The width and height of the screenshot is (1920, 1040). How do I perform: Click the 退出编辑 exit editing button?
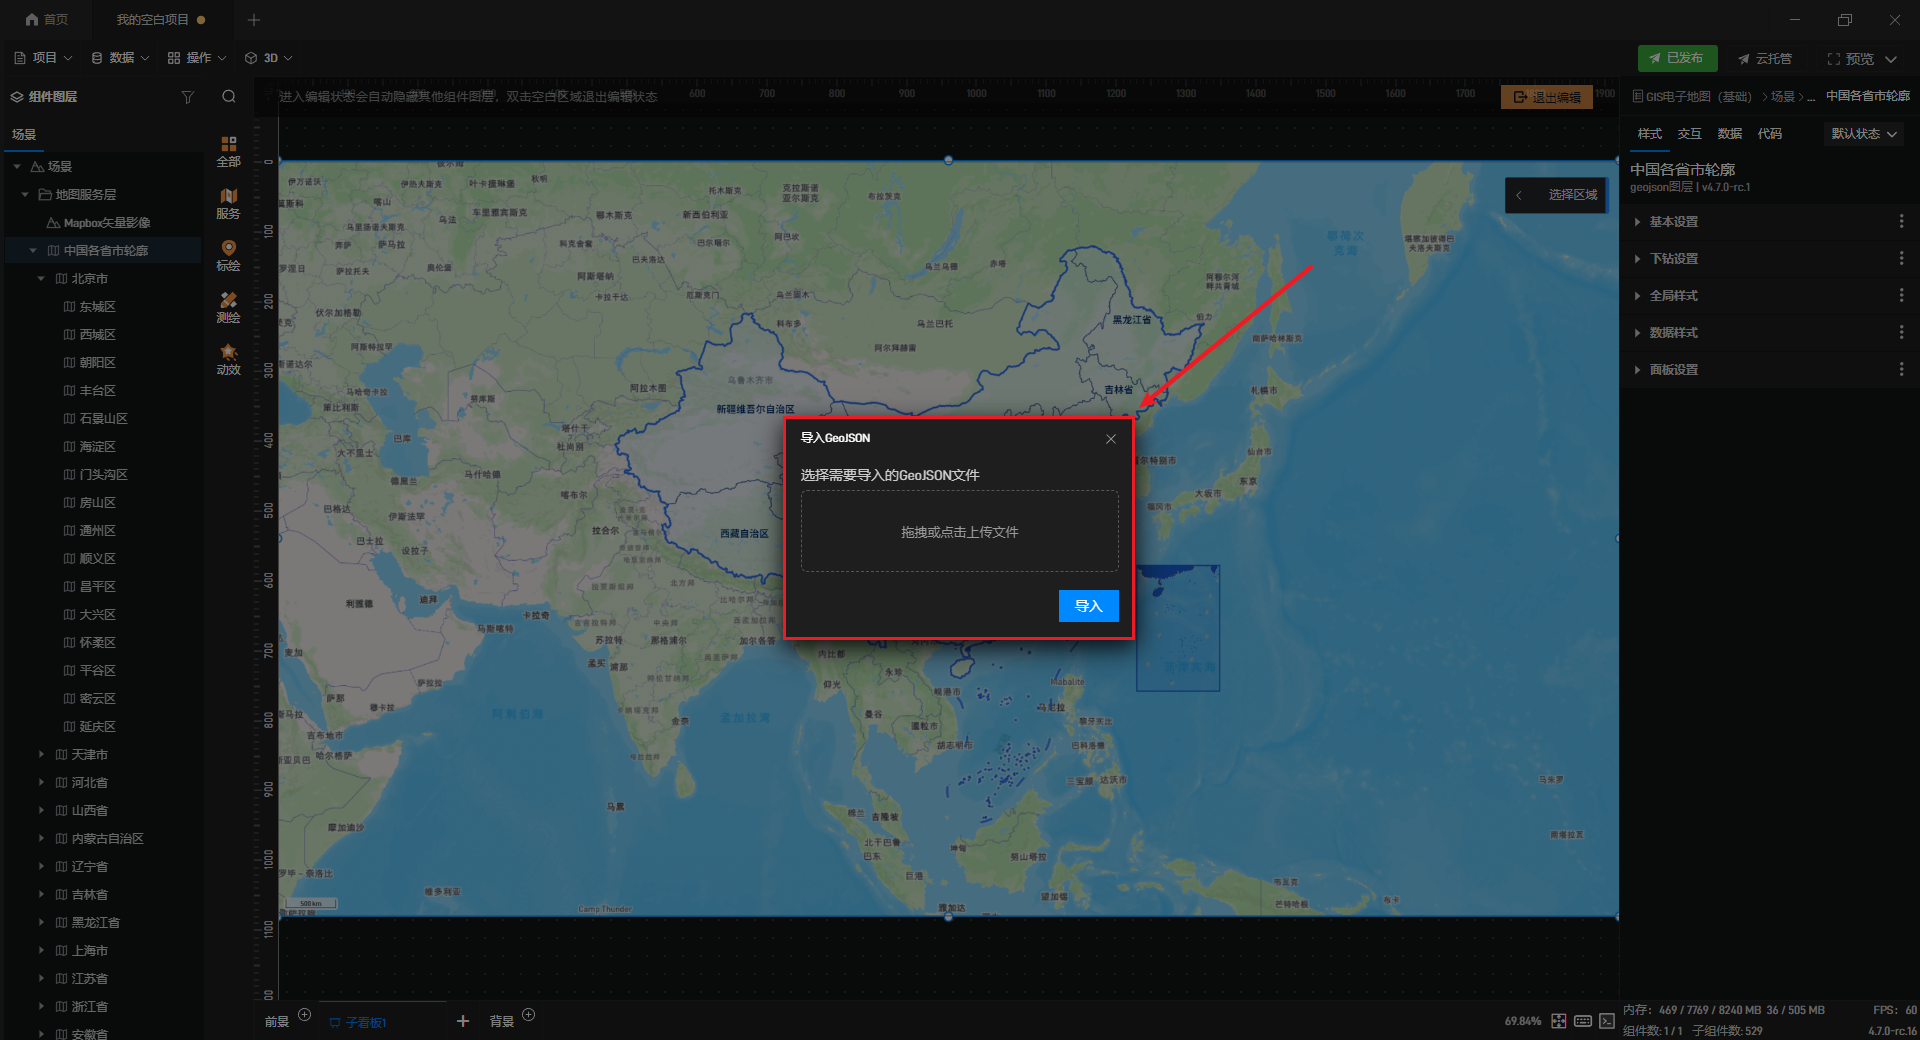[1546, 97]
